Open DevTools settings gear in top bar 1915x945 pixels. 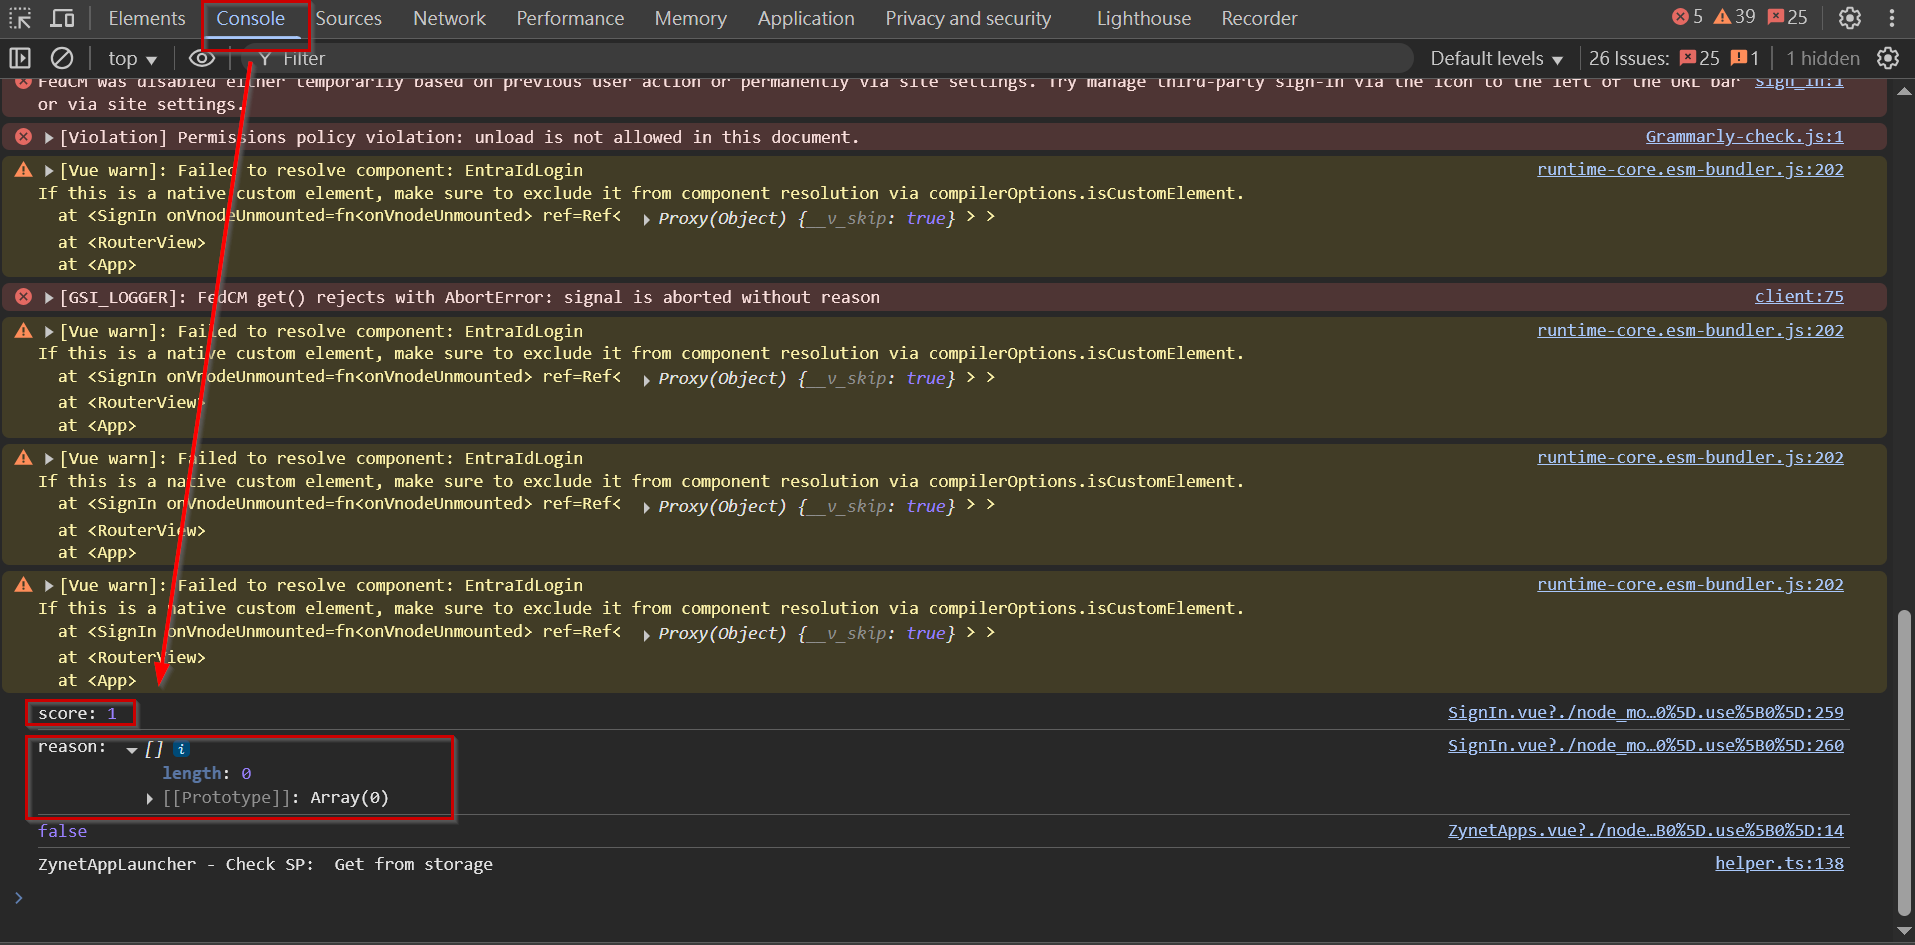point(1850,18)
